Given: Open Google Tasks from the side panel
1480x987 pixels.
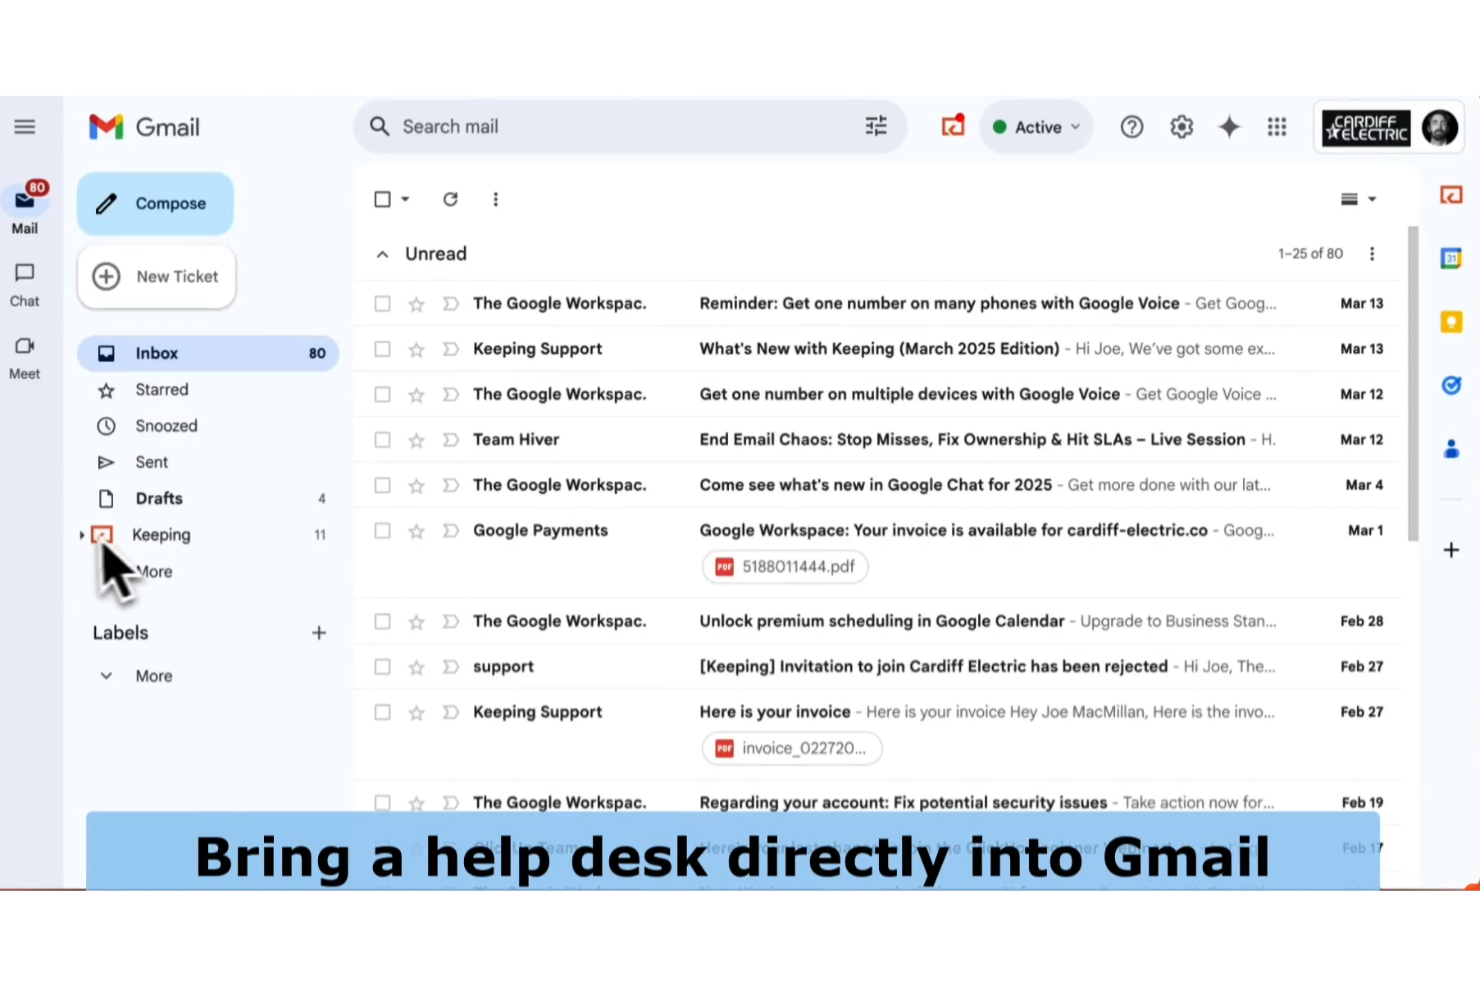Looking at the screenshot, I should pyautogui.click(x=1451, y=385).
